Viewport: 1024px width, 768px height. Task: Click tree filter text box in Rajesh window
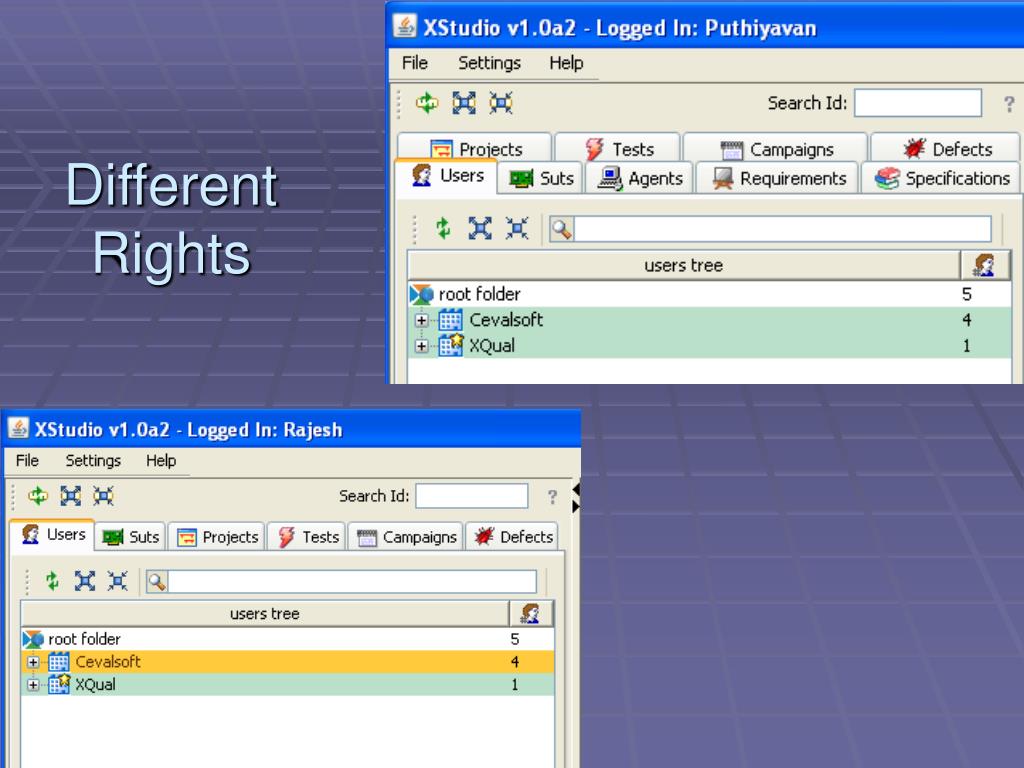[352, 581]
